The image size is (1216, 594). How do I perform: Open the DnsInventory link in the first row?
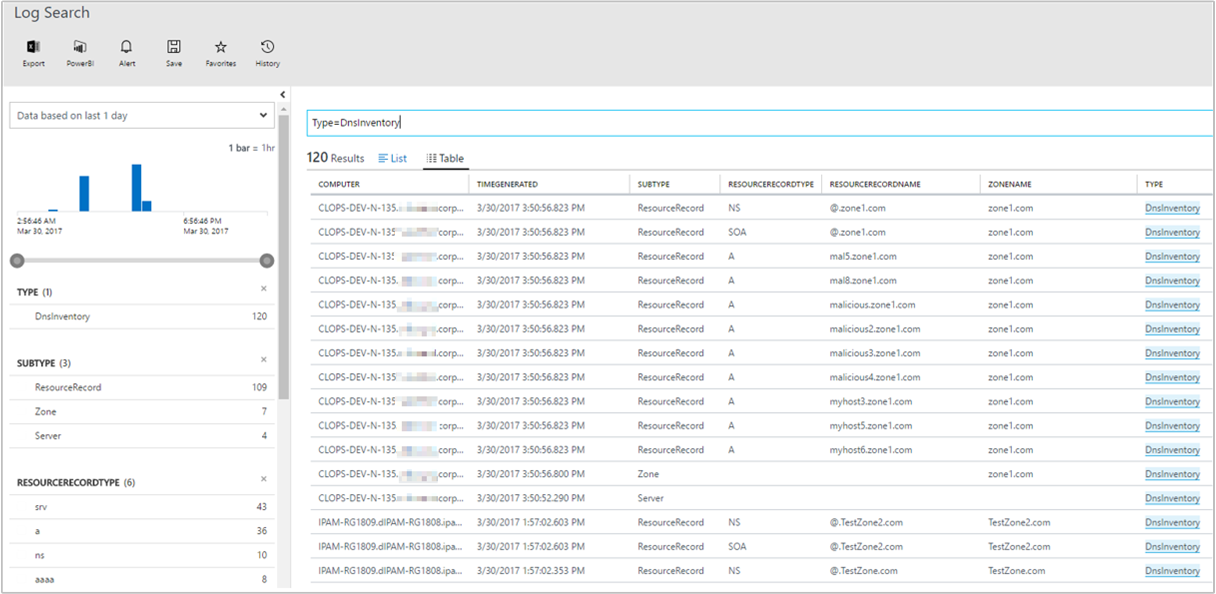tap(1171, 208)
